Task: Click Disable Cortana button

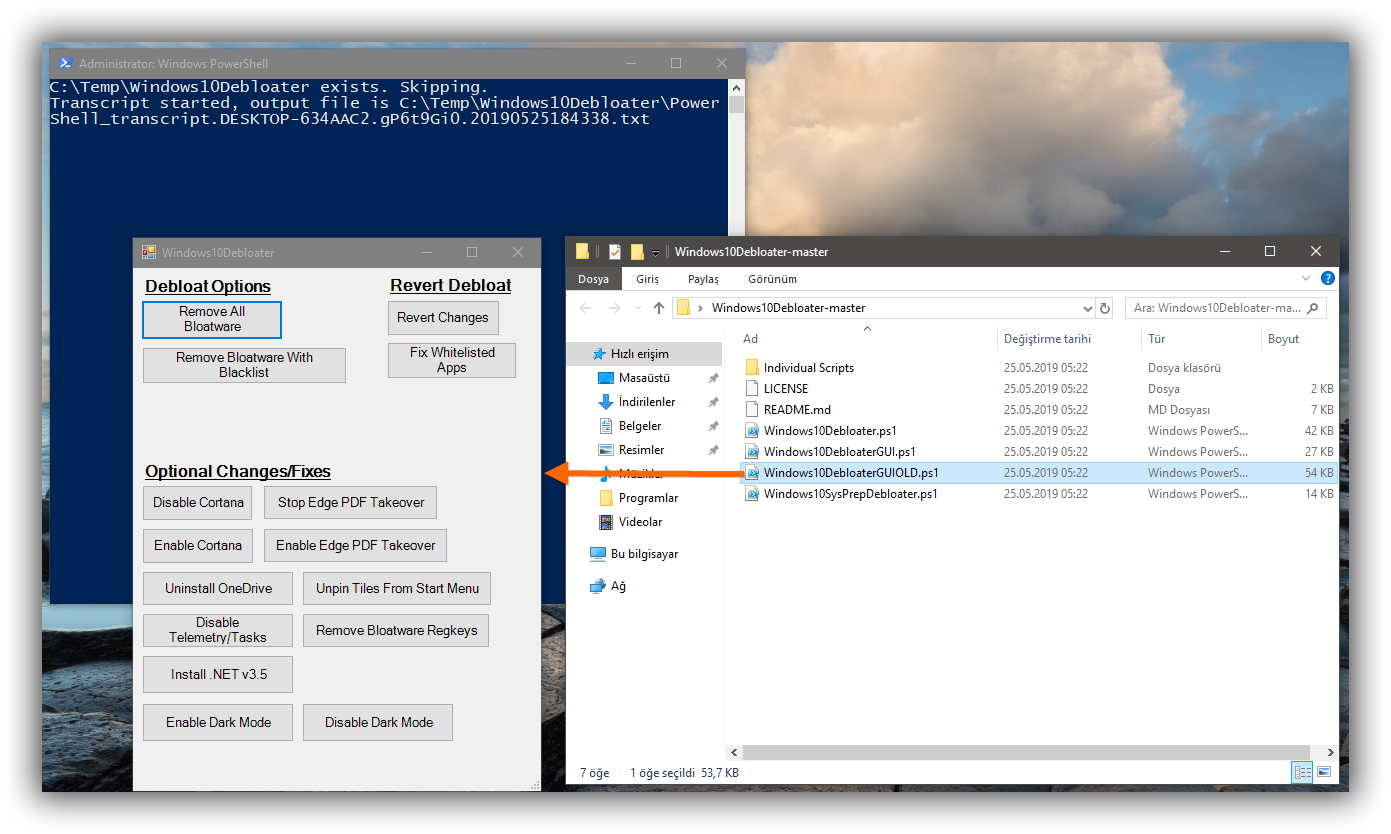Action: pyautogui.click(x=198, y=503)
